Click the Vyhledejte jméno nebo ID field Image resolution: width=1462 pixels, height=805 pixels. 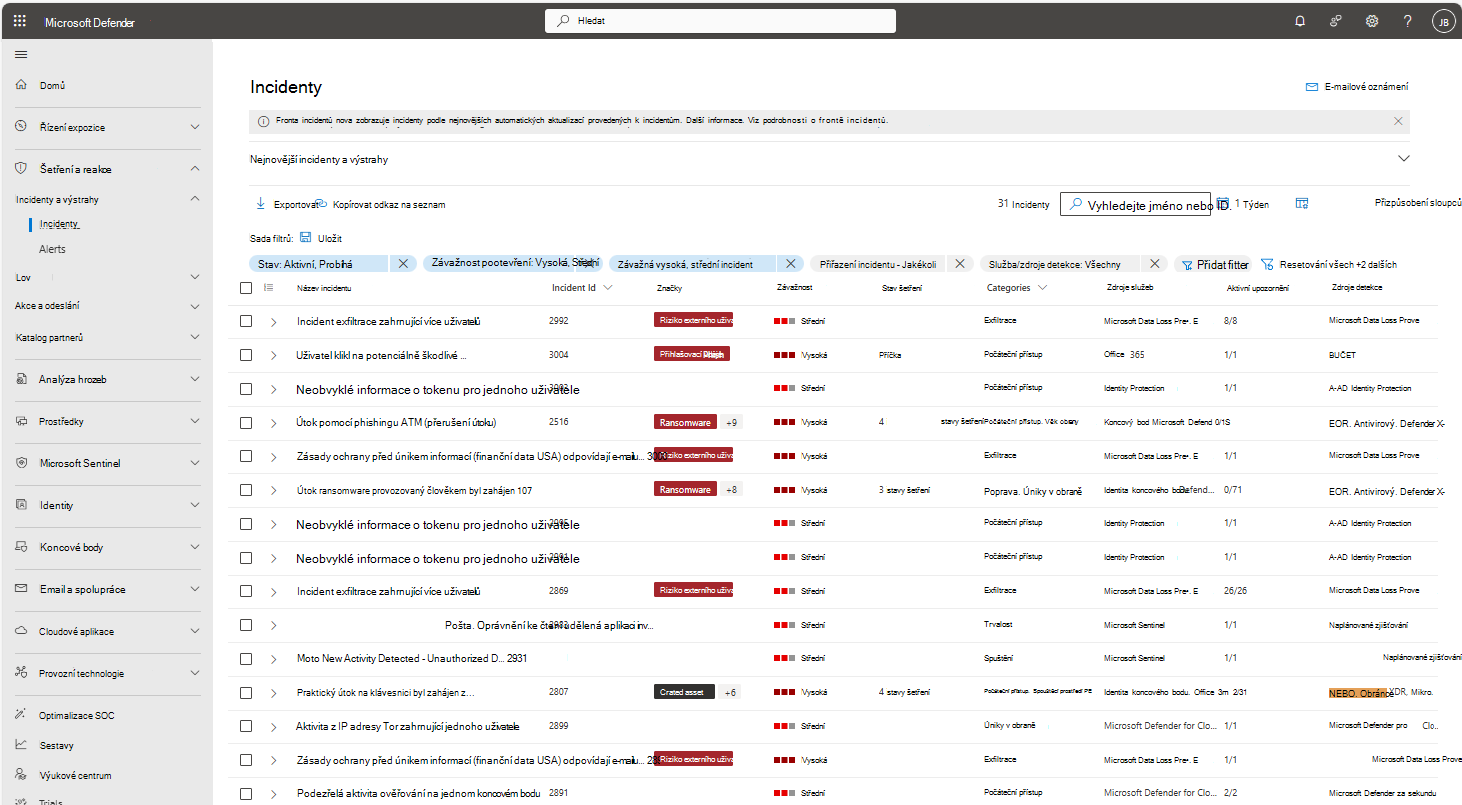tap(1136, 204)
